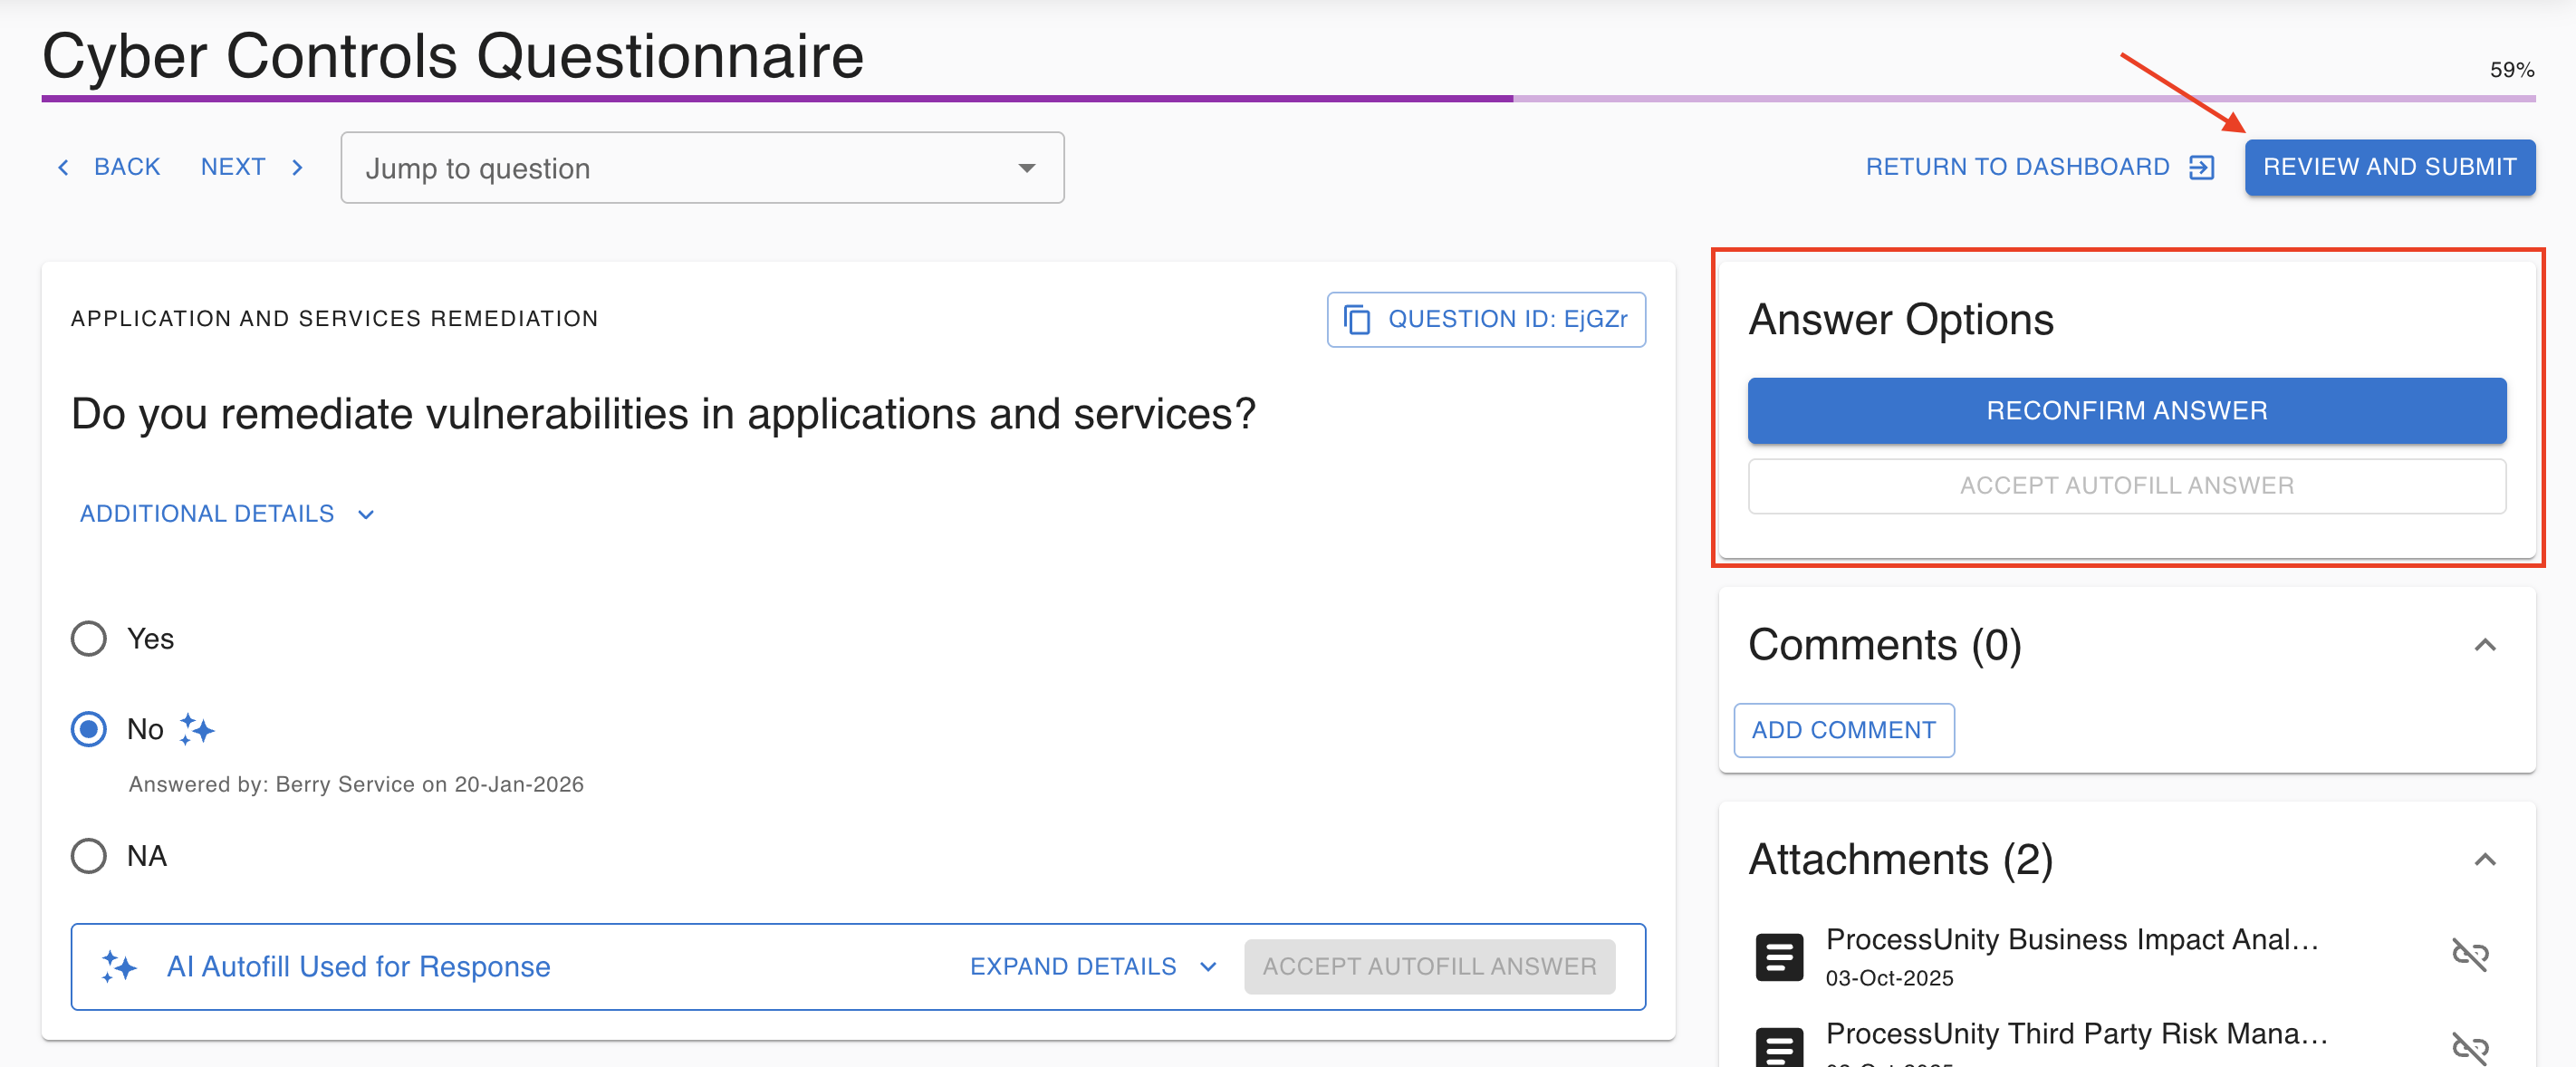This screenshot has width=2576, height=1067.
Task: Click the 59% progress label
Action: [2511, 70]
